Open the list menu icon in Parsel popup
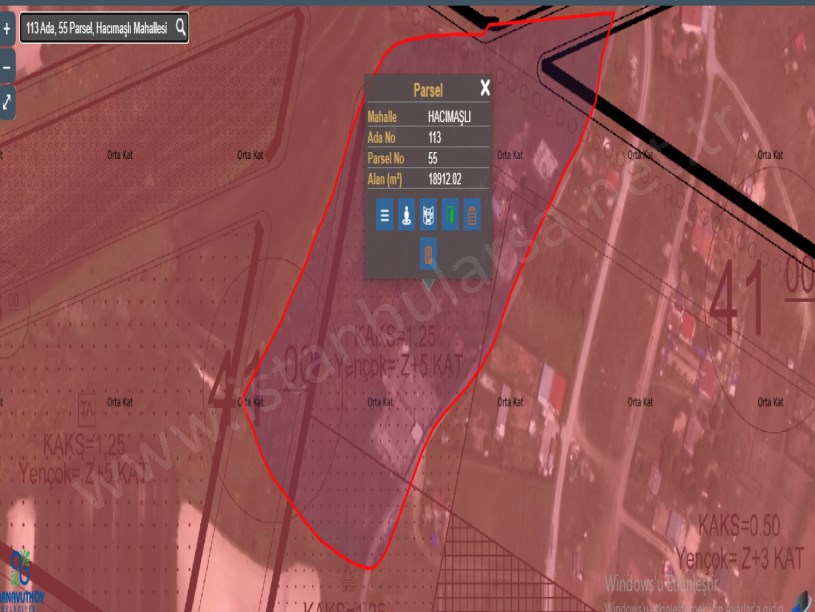 tap(384, 215)
